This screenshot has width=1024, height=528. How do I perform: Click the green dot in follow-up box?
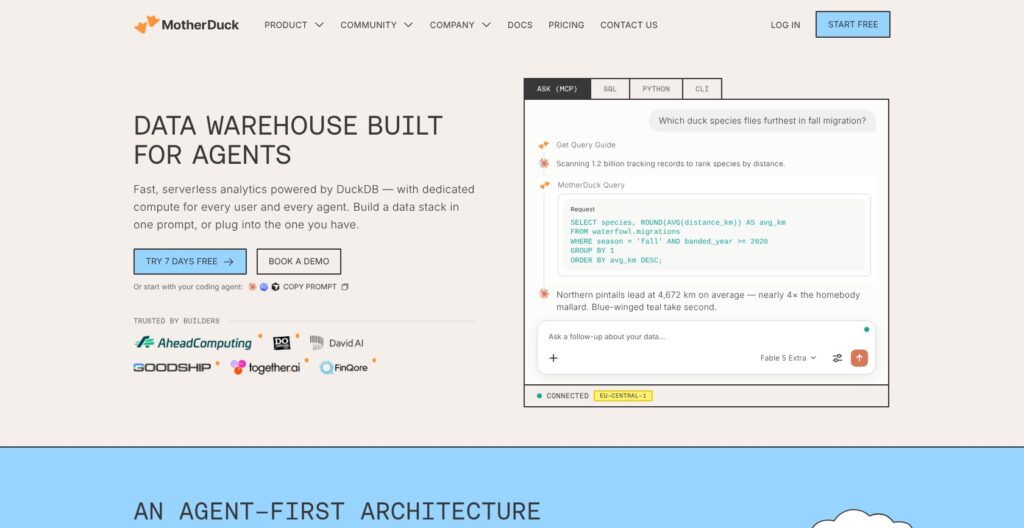tap(867, 329)
